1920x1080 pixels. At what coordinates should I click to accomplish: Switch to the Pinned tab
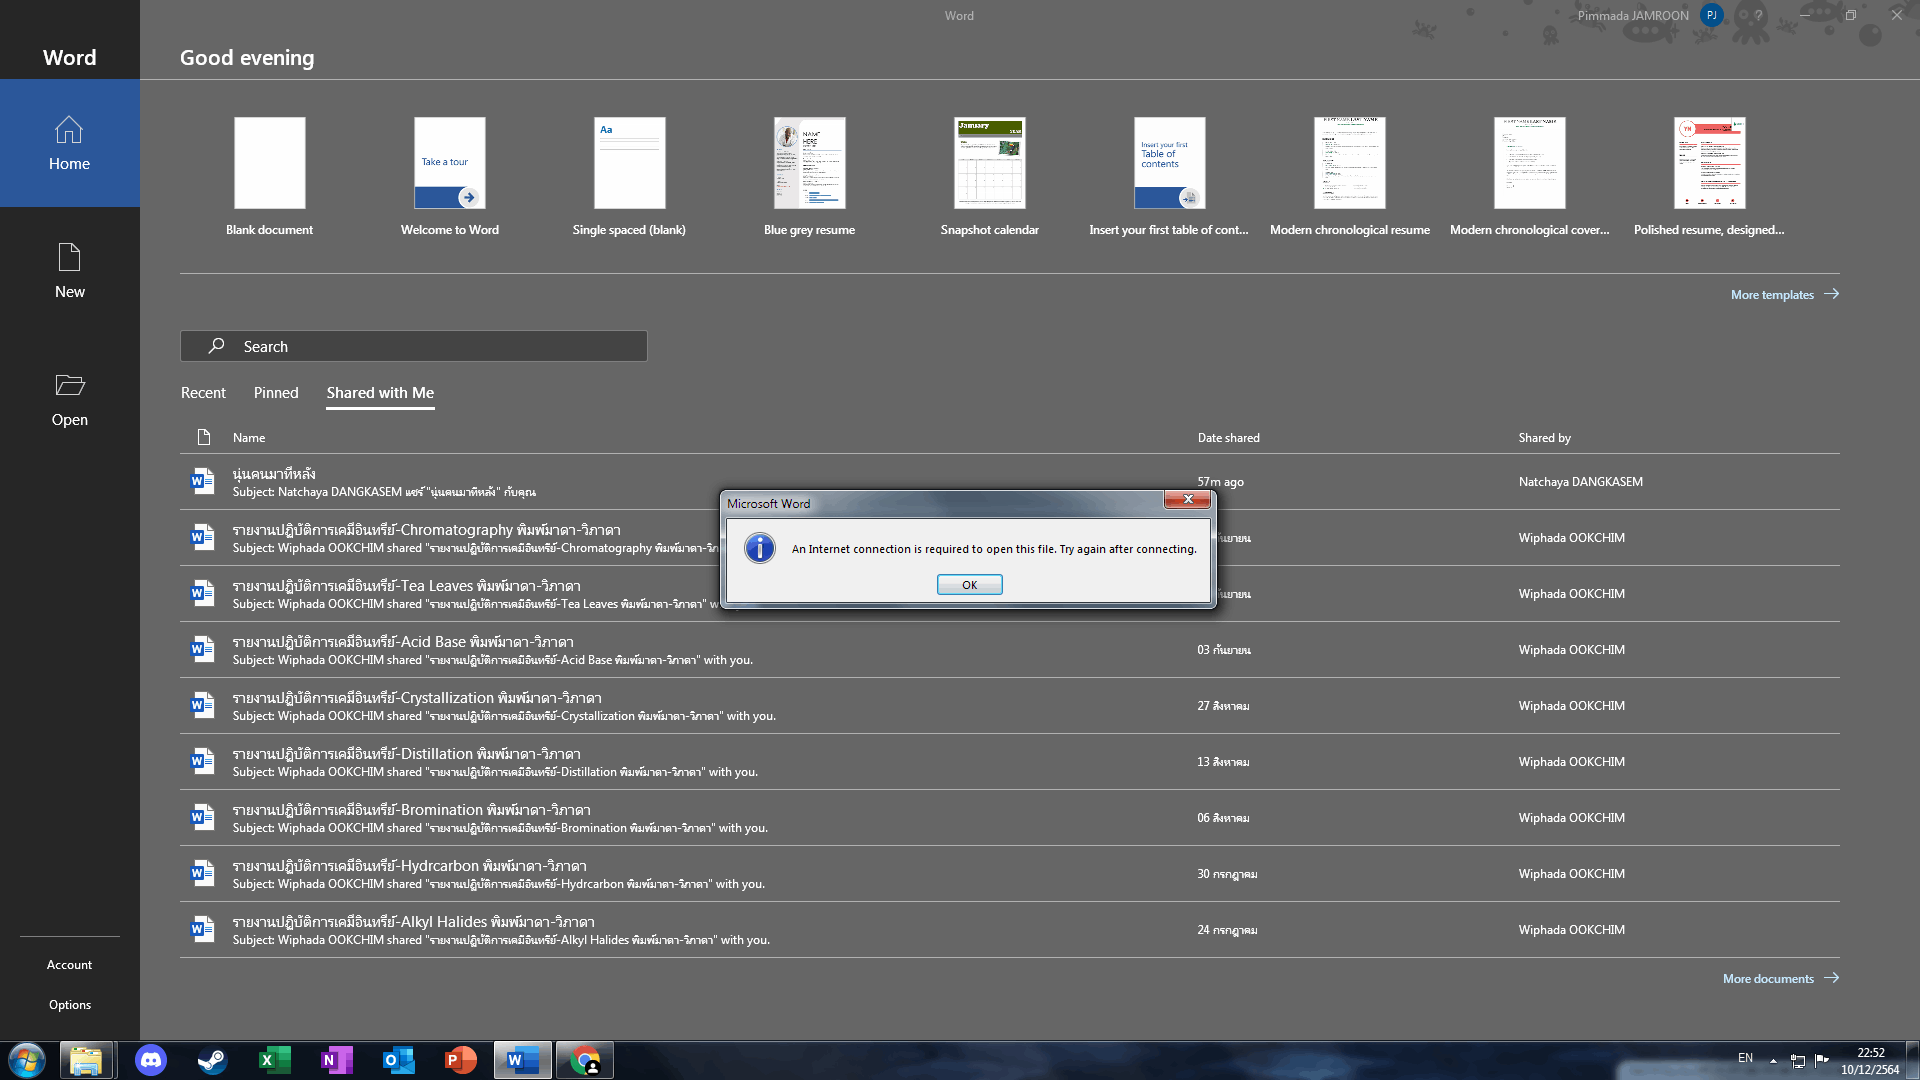click(276, 393)
